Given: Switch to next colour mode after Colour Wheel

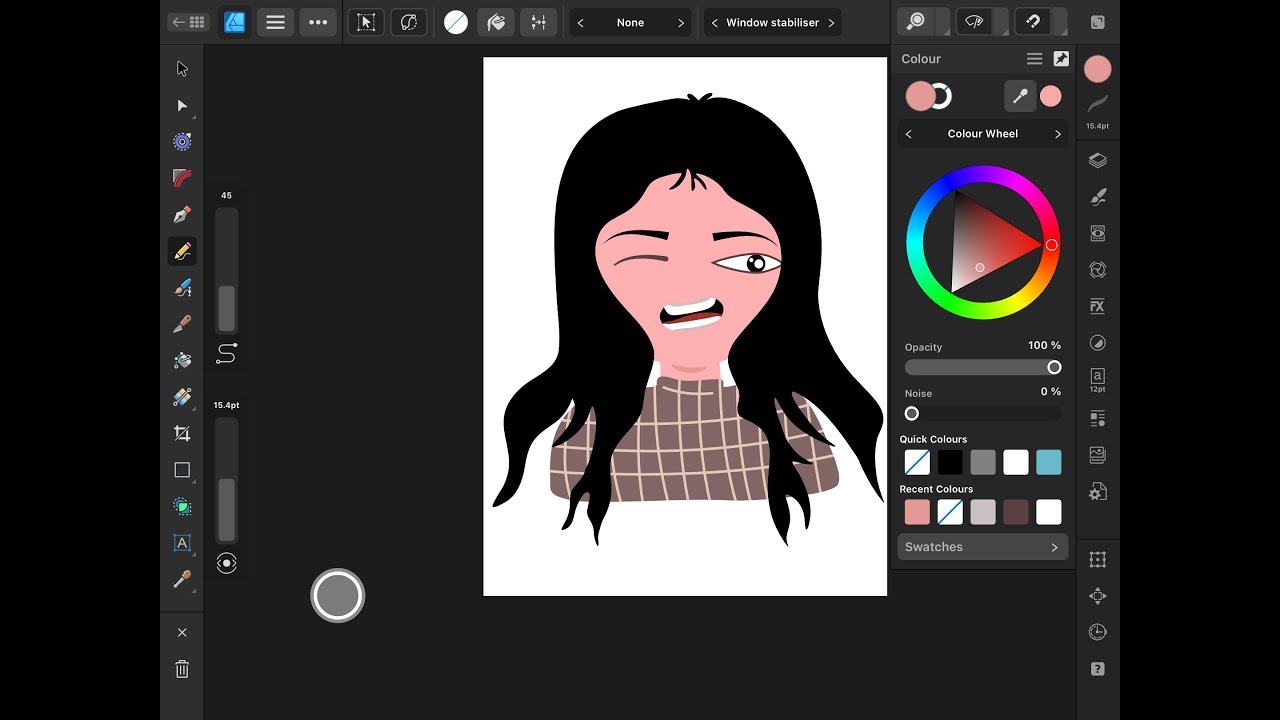Looking at the screenshot, I should (x=1058, y=134).
